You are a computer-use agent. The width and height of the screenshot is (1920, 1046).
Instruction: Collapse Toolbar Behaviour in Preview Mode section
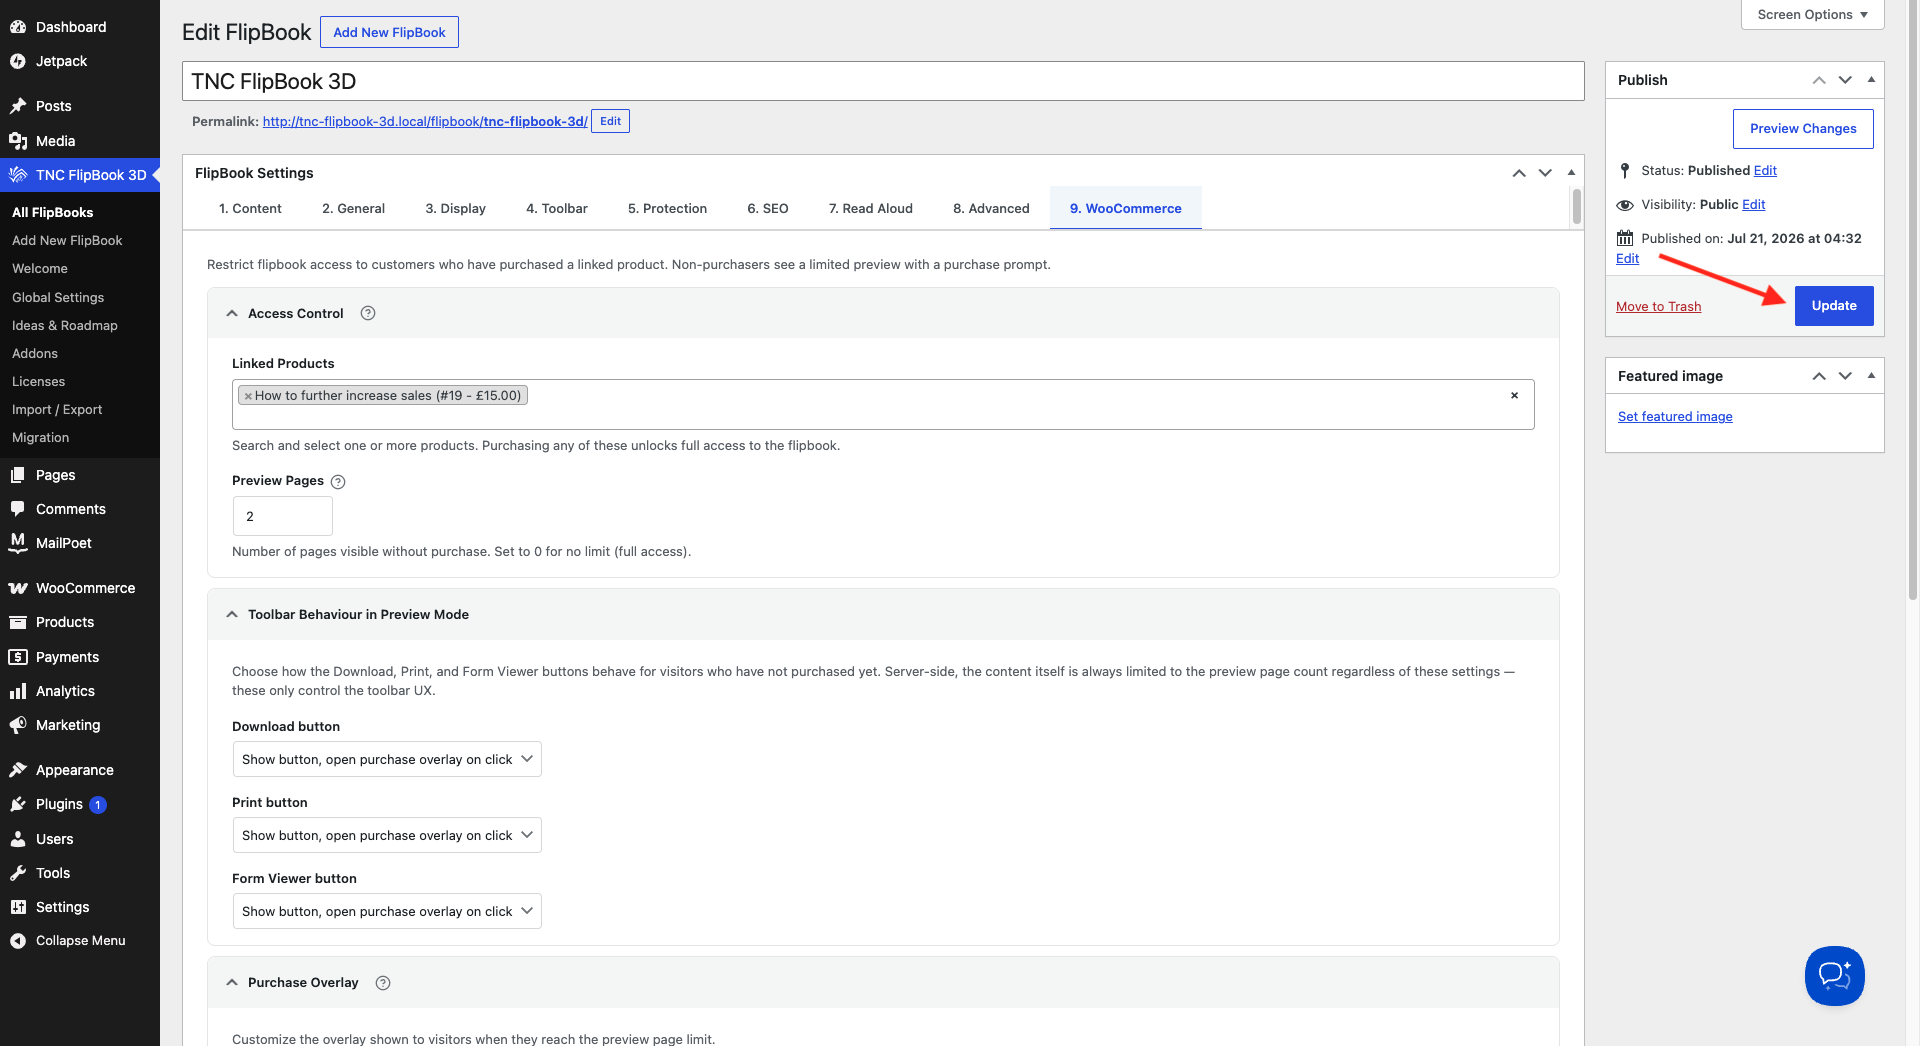[232, 614]
